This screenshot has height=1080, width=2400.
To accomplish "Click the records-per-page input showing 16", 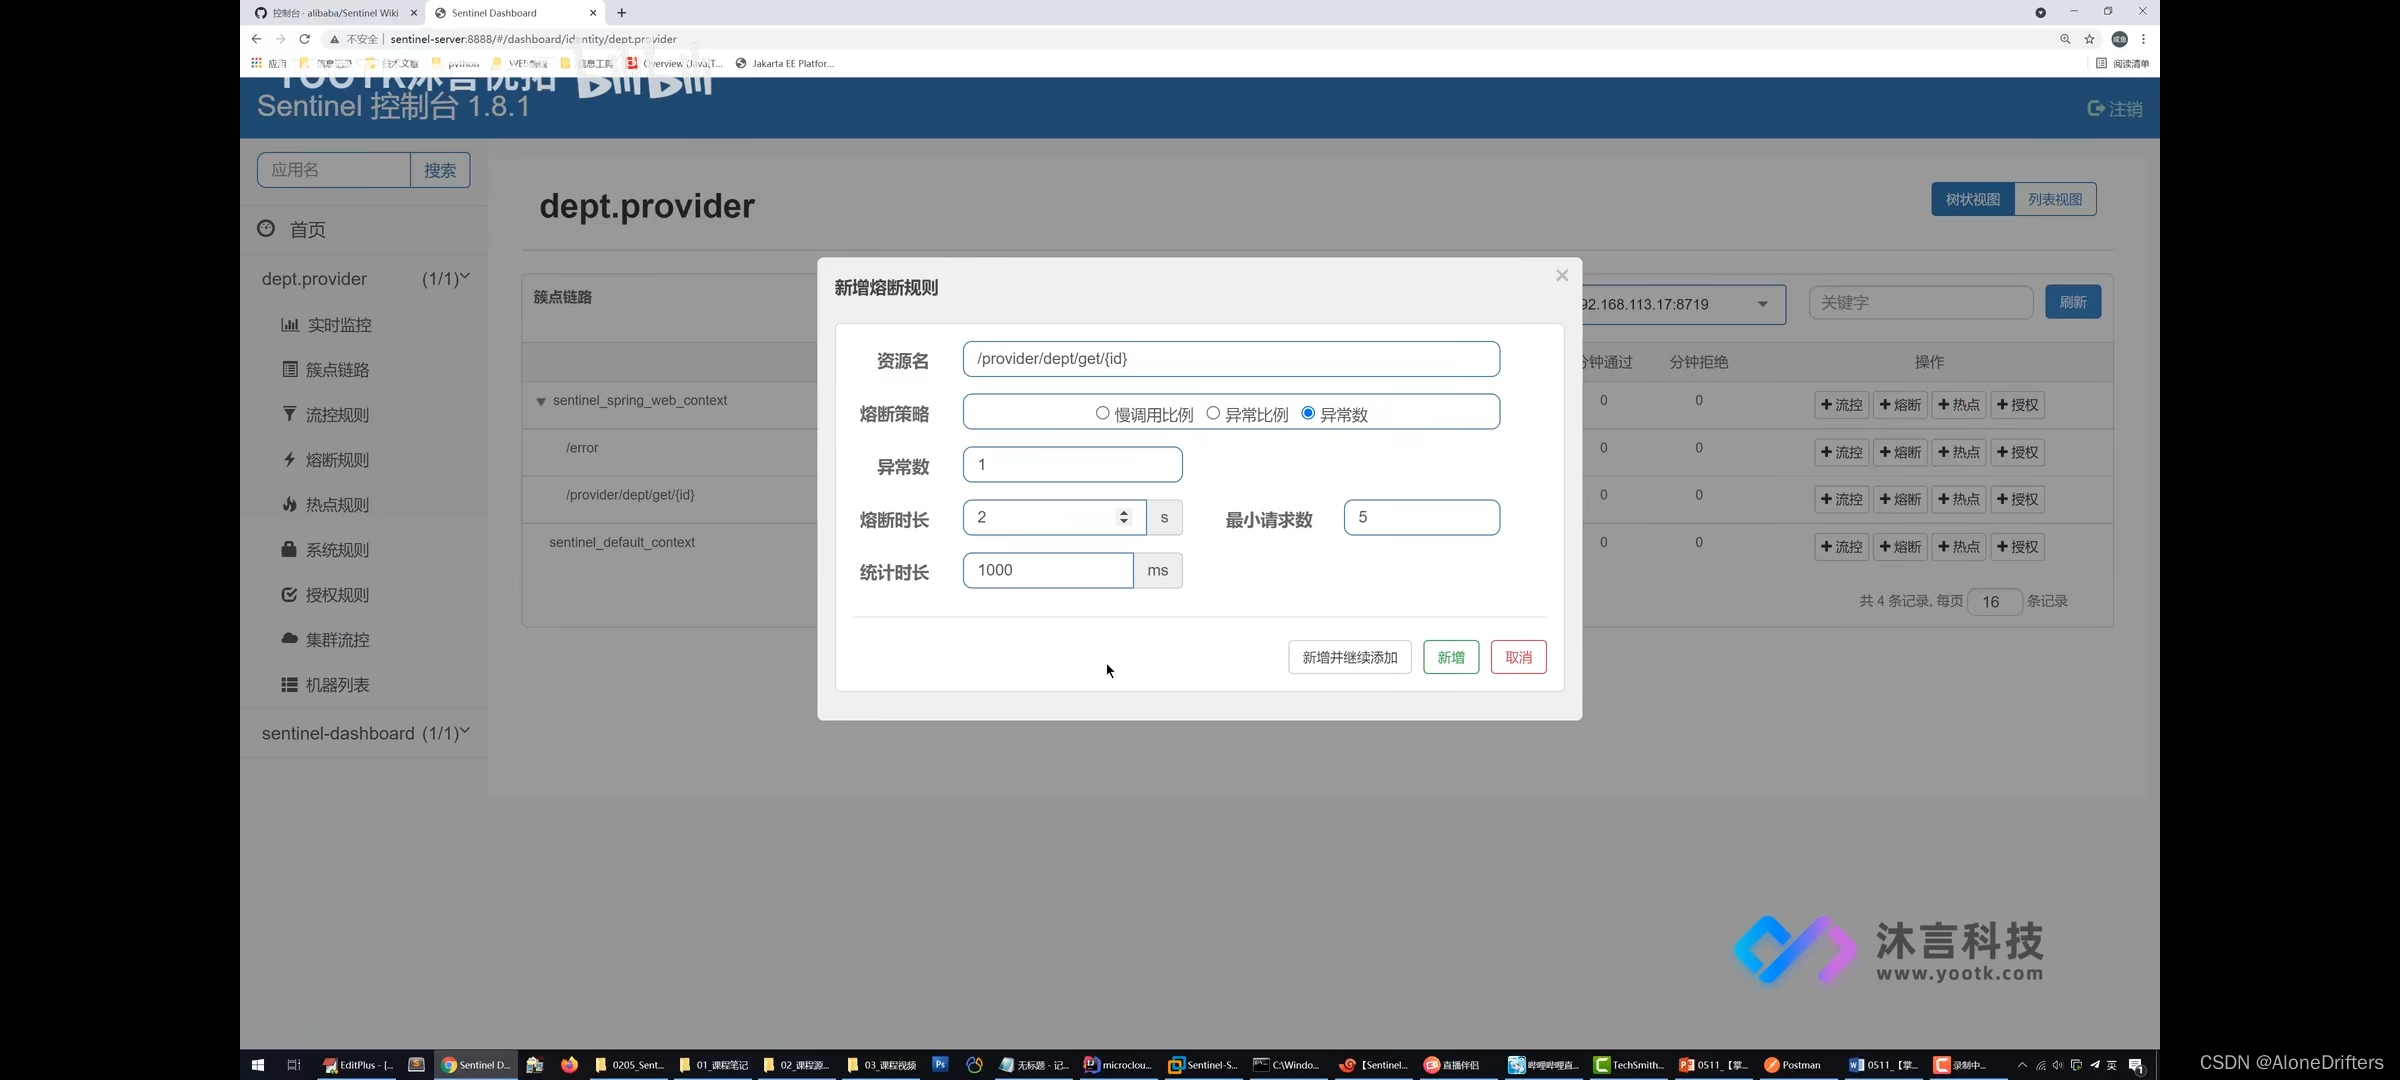I will click(1995, 601).
